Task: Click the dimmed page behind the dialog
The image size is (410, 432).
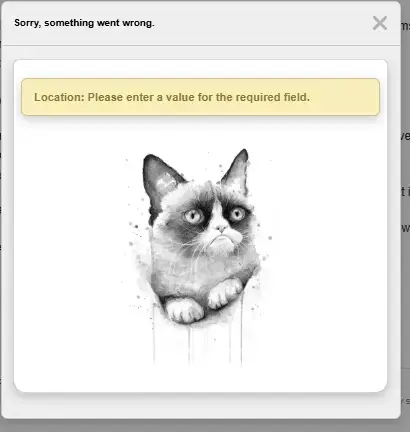Action: (405, 267)
